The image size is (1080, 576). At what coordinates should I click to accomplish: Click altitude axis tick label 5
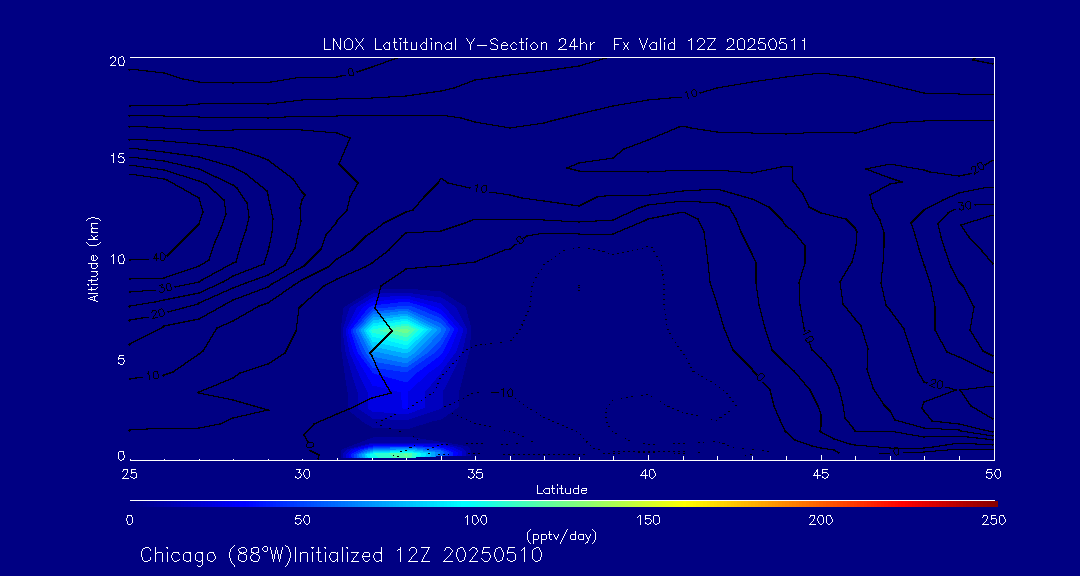click(x=121, y=360)
